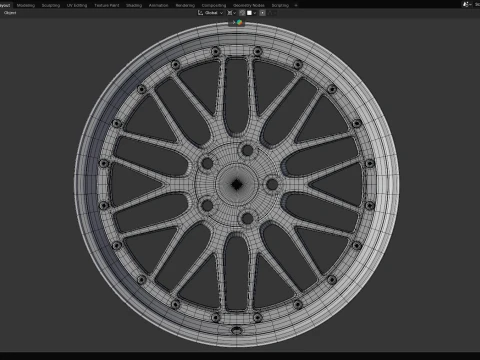Click the center hub cap of the wheel
The width and height of the screenshot is (480, 360).
237,184
